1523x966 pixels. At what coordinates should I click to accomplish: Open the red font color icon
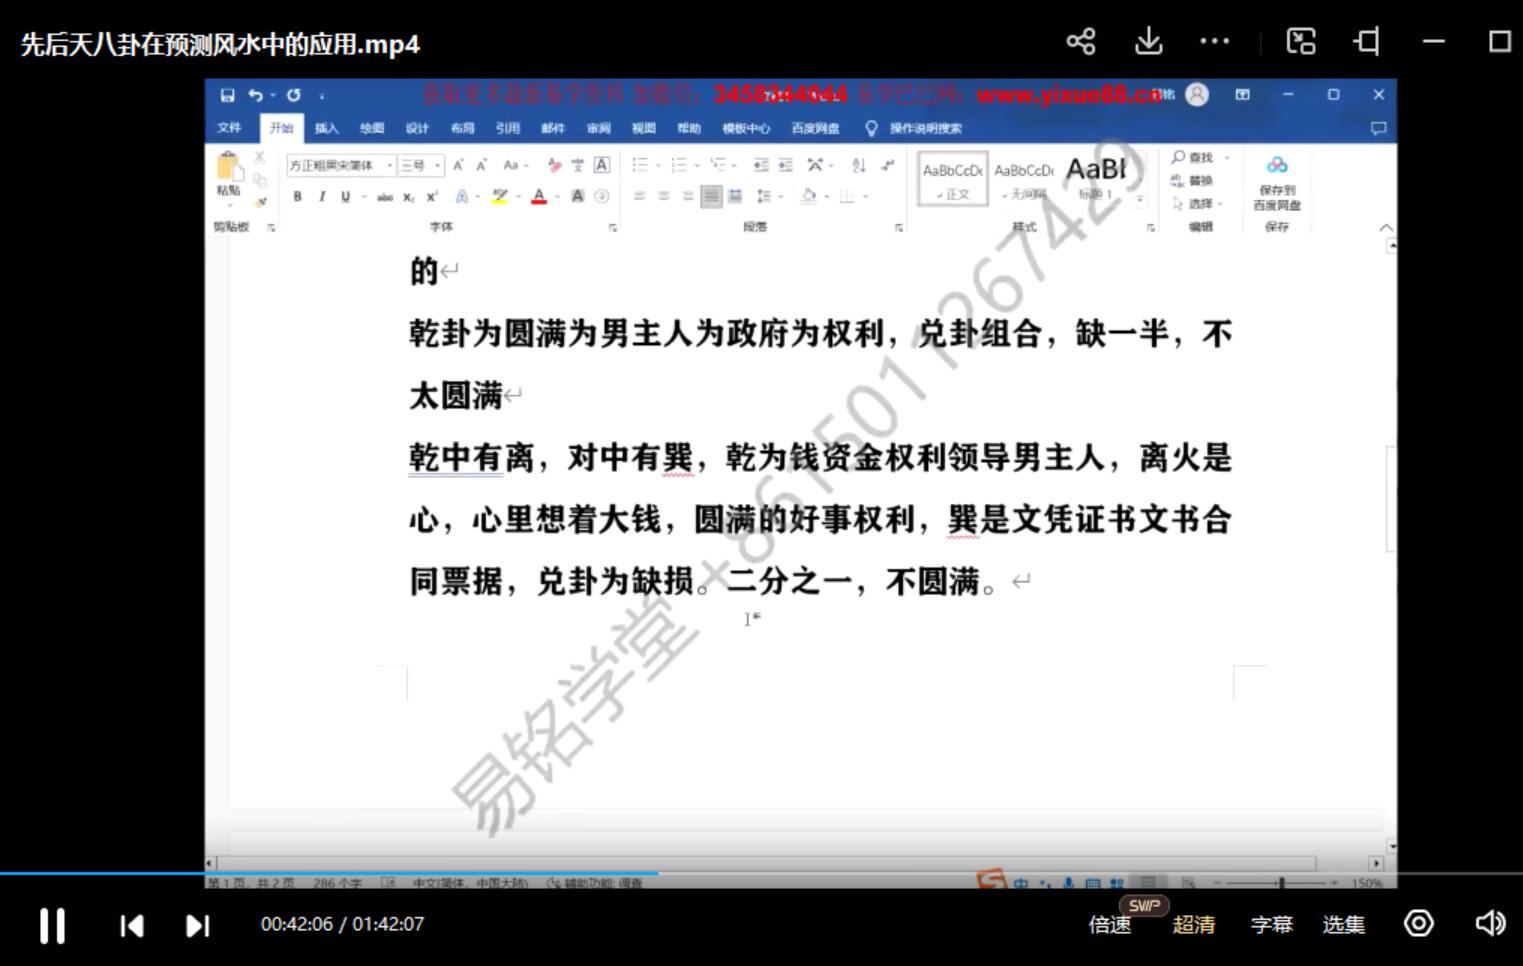coord(539,196)
